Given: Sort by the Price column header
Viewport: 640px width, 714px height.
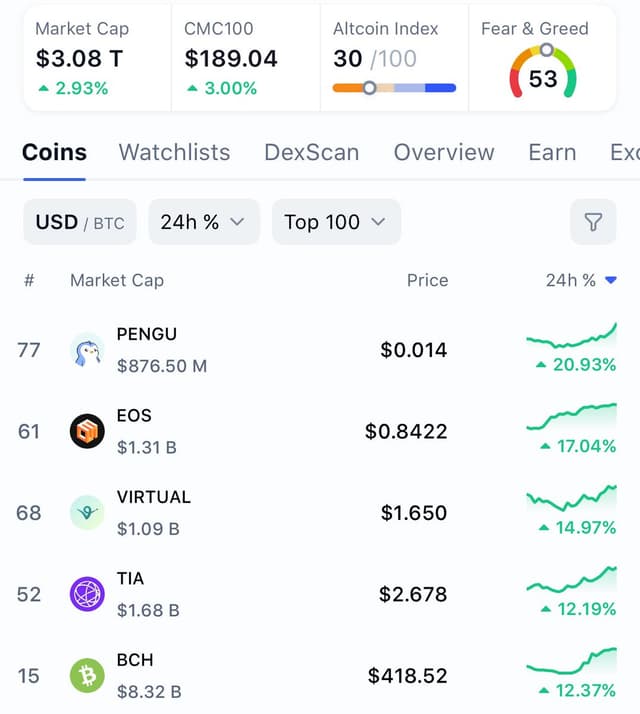Looking at the screenshot, I should tap(427, 280).
